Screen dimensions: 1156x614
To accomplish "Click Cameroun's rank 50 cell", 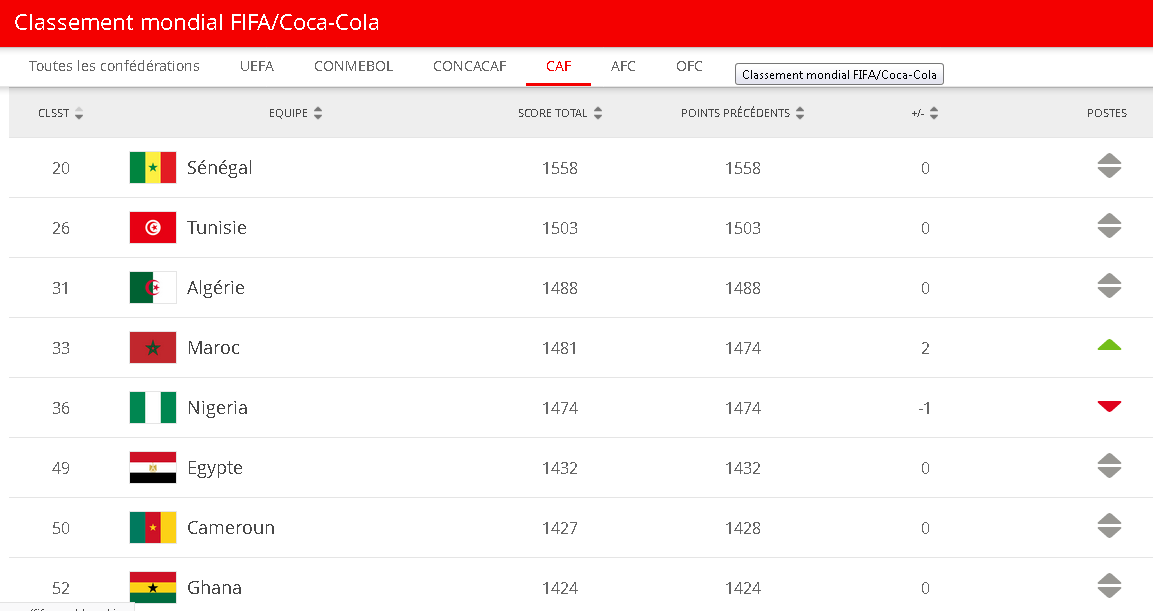I will click(60, 528).
